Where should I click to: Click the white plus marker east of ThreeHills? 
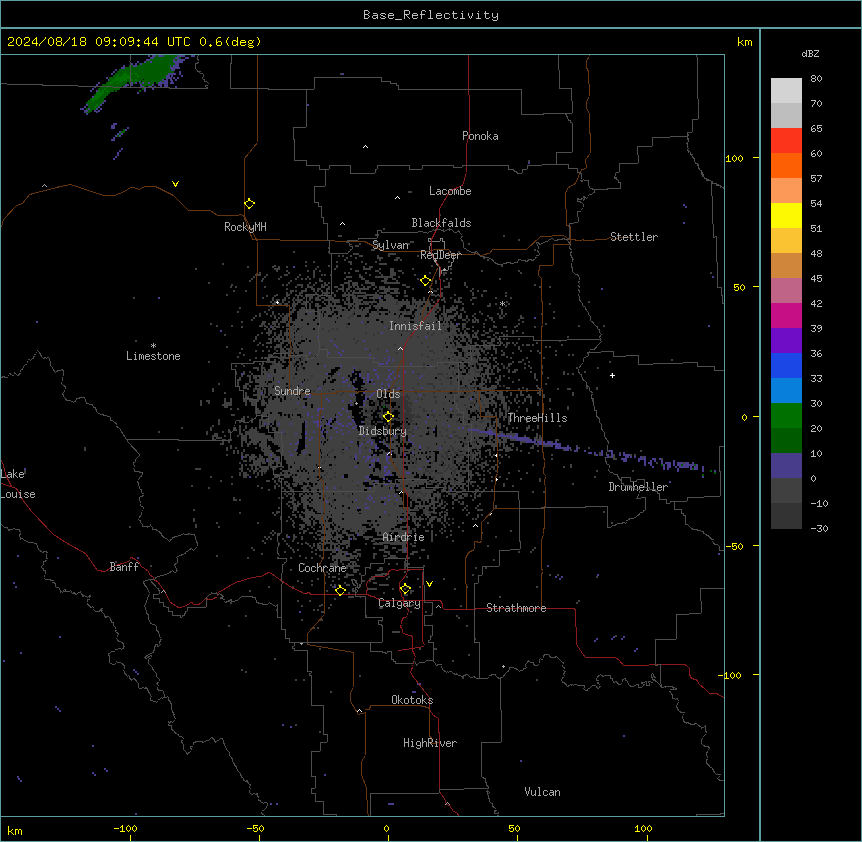(x=612, y=375)
